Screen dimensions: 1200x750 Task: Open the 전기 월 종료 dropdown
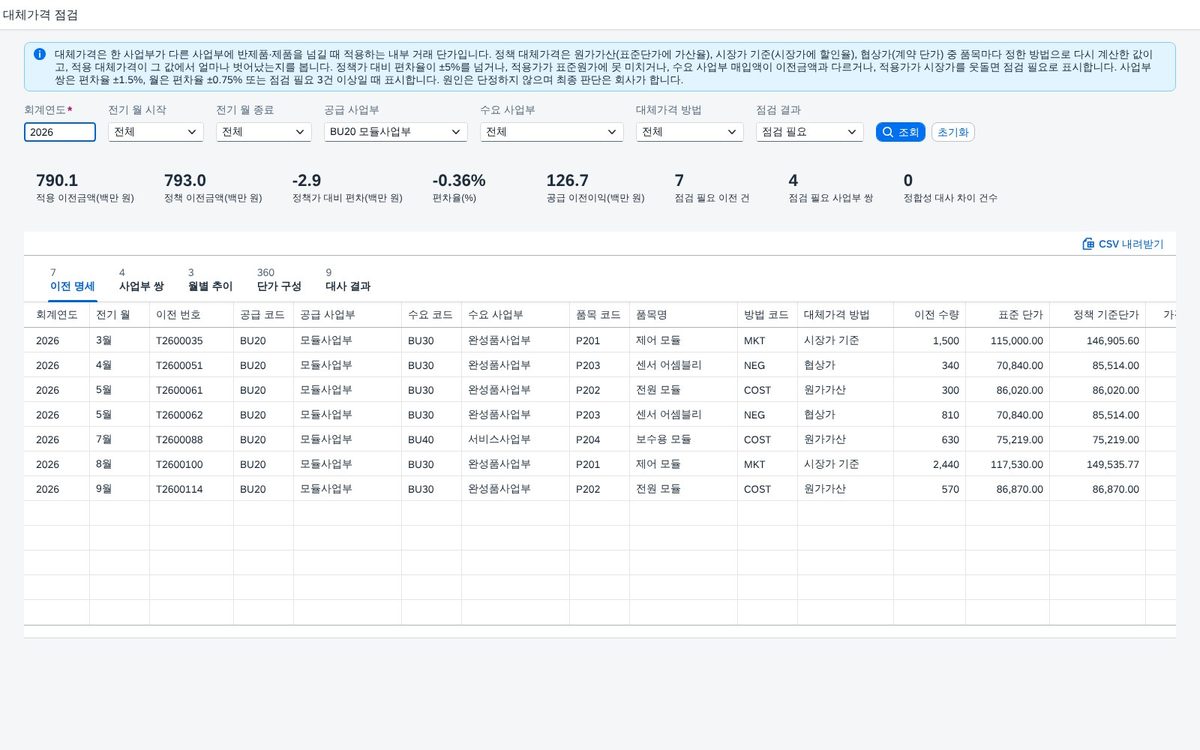click(x=264, y=132)
